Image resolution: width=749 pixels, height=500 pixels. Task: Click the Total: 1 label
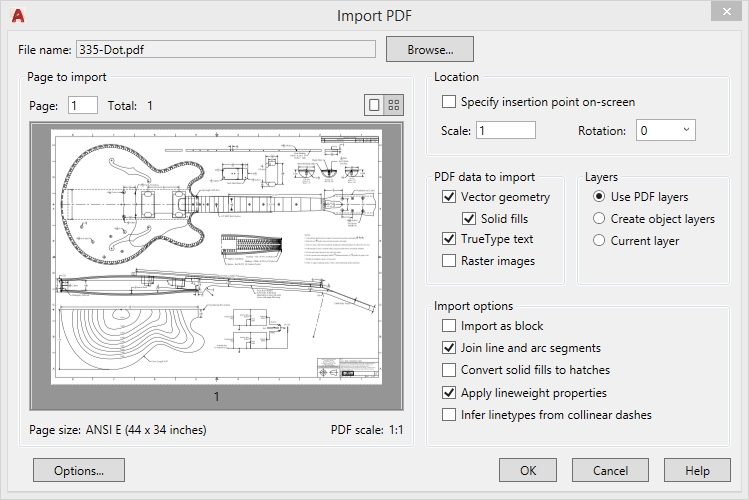[x=130, y=106]
